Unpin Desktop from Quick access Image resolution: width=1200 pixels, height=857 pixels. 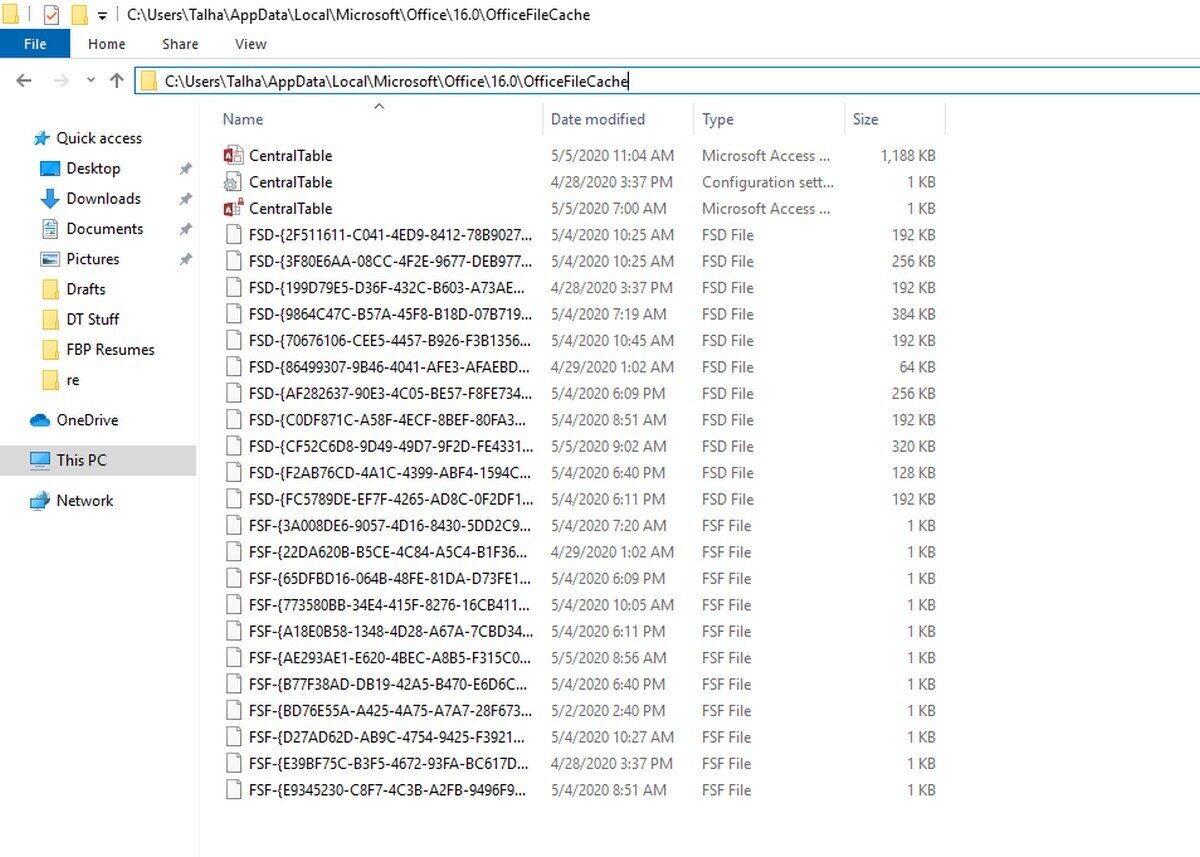tap(185, 168)
